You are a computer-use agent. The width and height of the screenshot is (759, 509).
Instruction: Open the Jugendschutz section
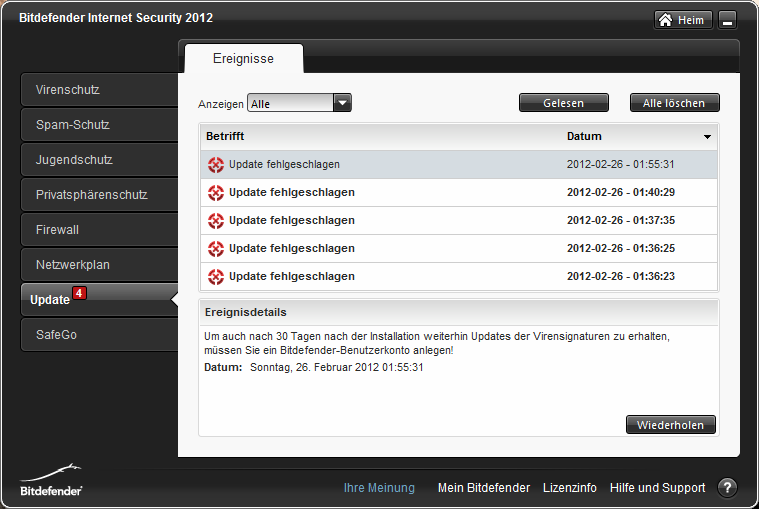pyautogui.click(x=99, y=160)
